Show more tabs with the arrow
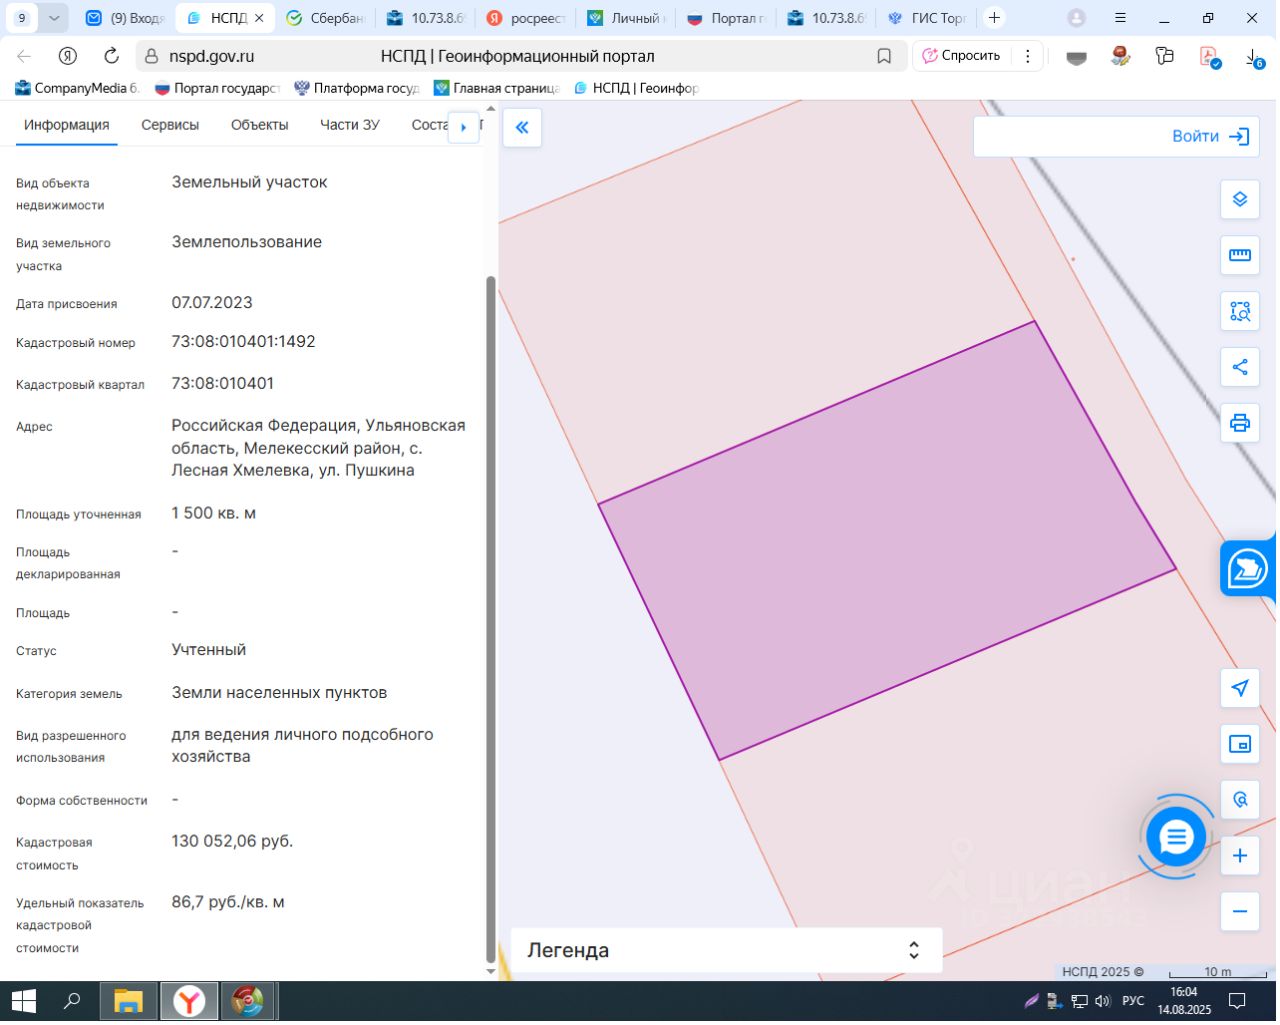 (463, 127)
